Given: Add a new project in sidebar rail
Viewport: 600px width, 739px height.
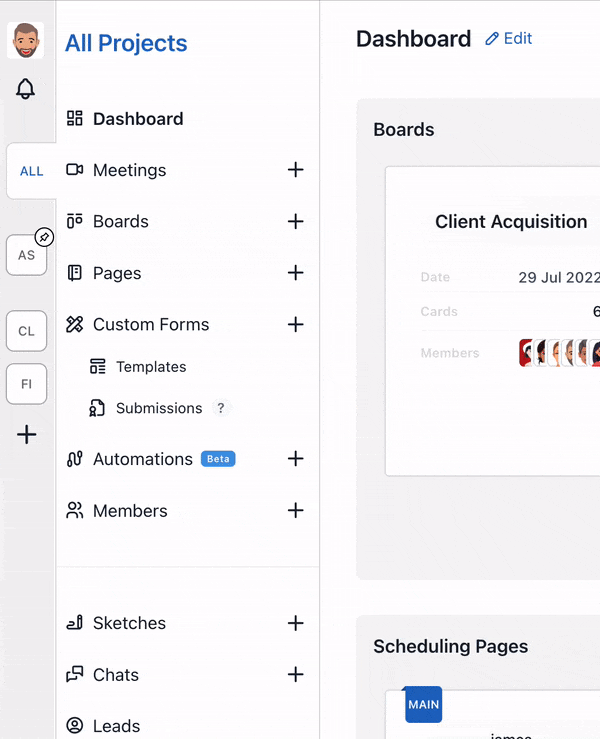Looking at the screenshot, I should coord(27,435).
